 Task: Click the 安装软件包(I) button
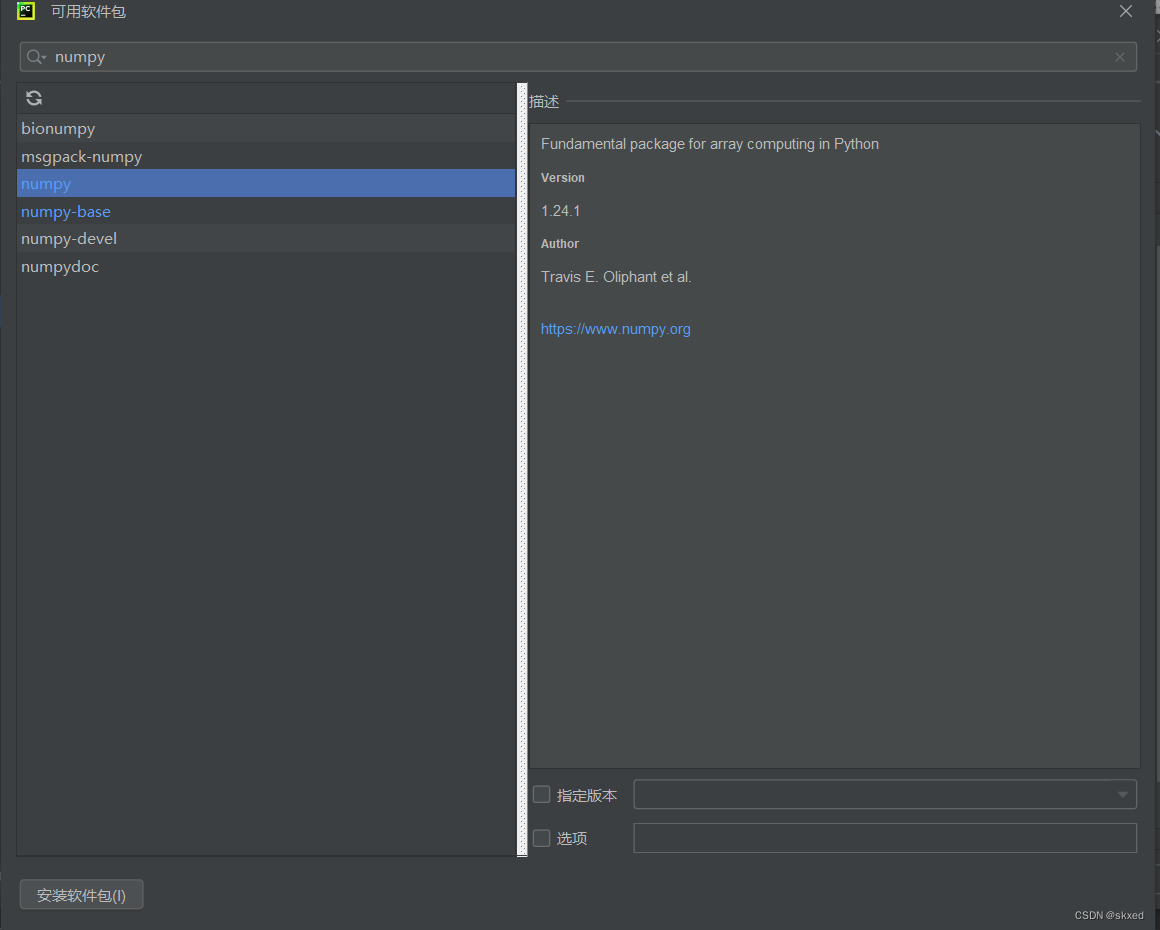click(x=81, y=895)
